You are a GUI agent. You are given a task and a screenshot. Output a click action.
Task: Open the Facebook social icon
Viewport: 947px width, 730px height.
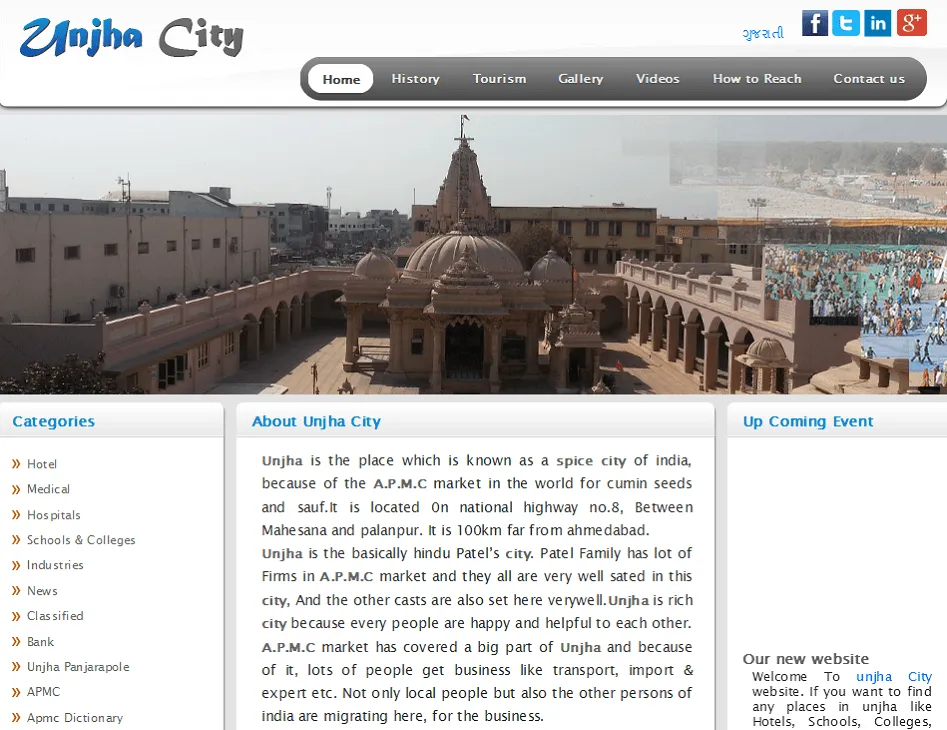coord(815,23)
